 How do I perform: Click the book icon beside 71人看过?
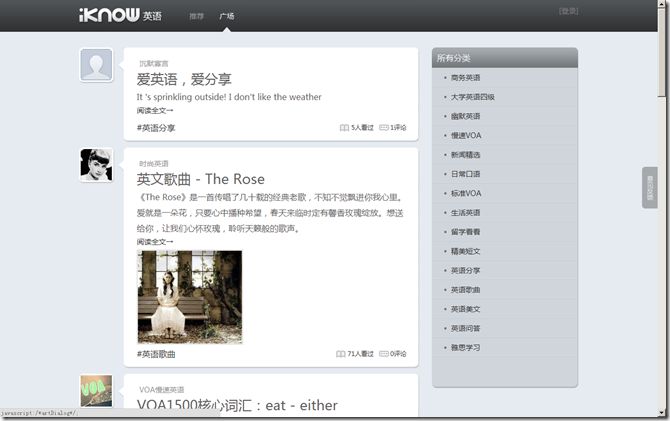pos(341,354)
